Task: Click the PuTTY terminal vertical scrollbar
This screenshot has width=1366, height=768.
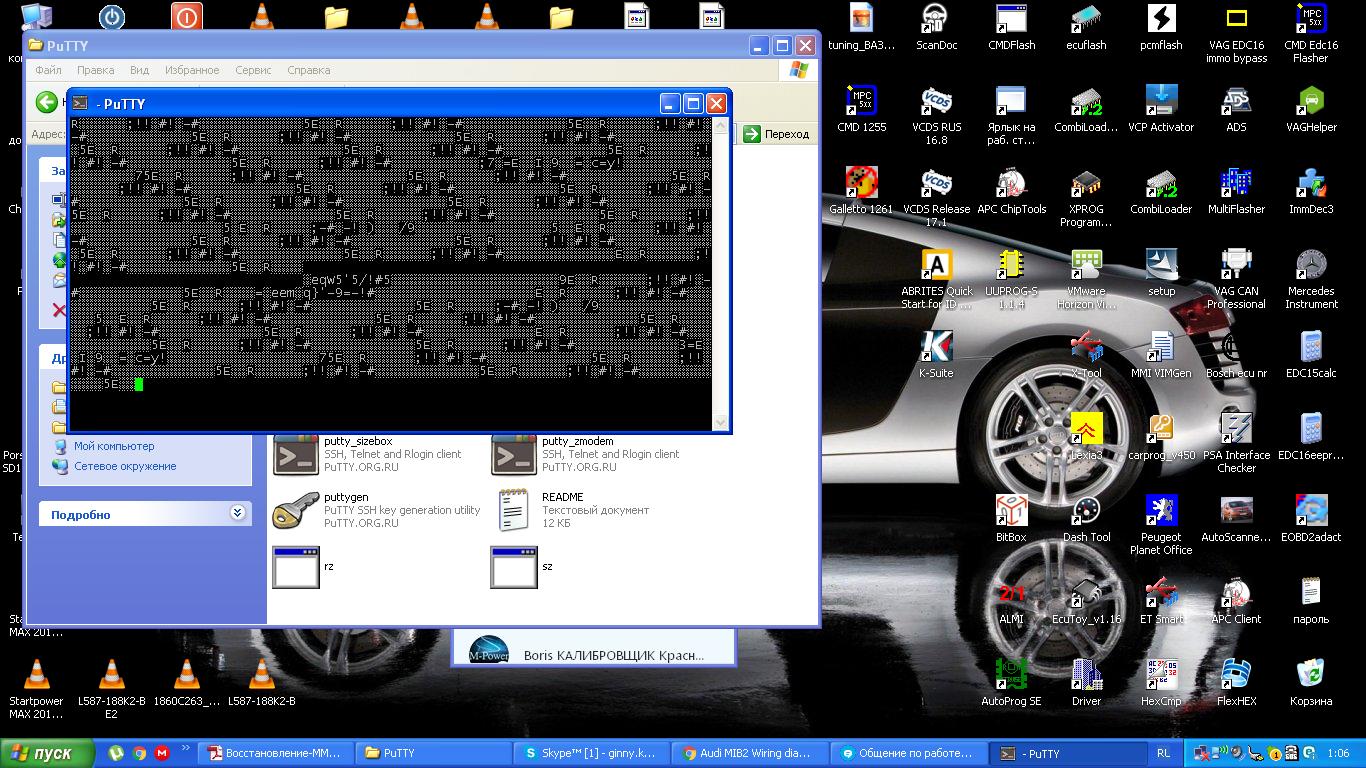Action: 720,270
